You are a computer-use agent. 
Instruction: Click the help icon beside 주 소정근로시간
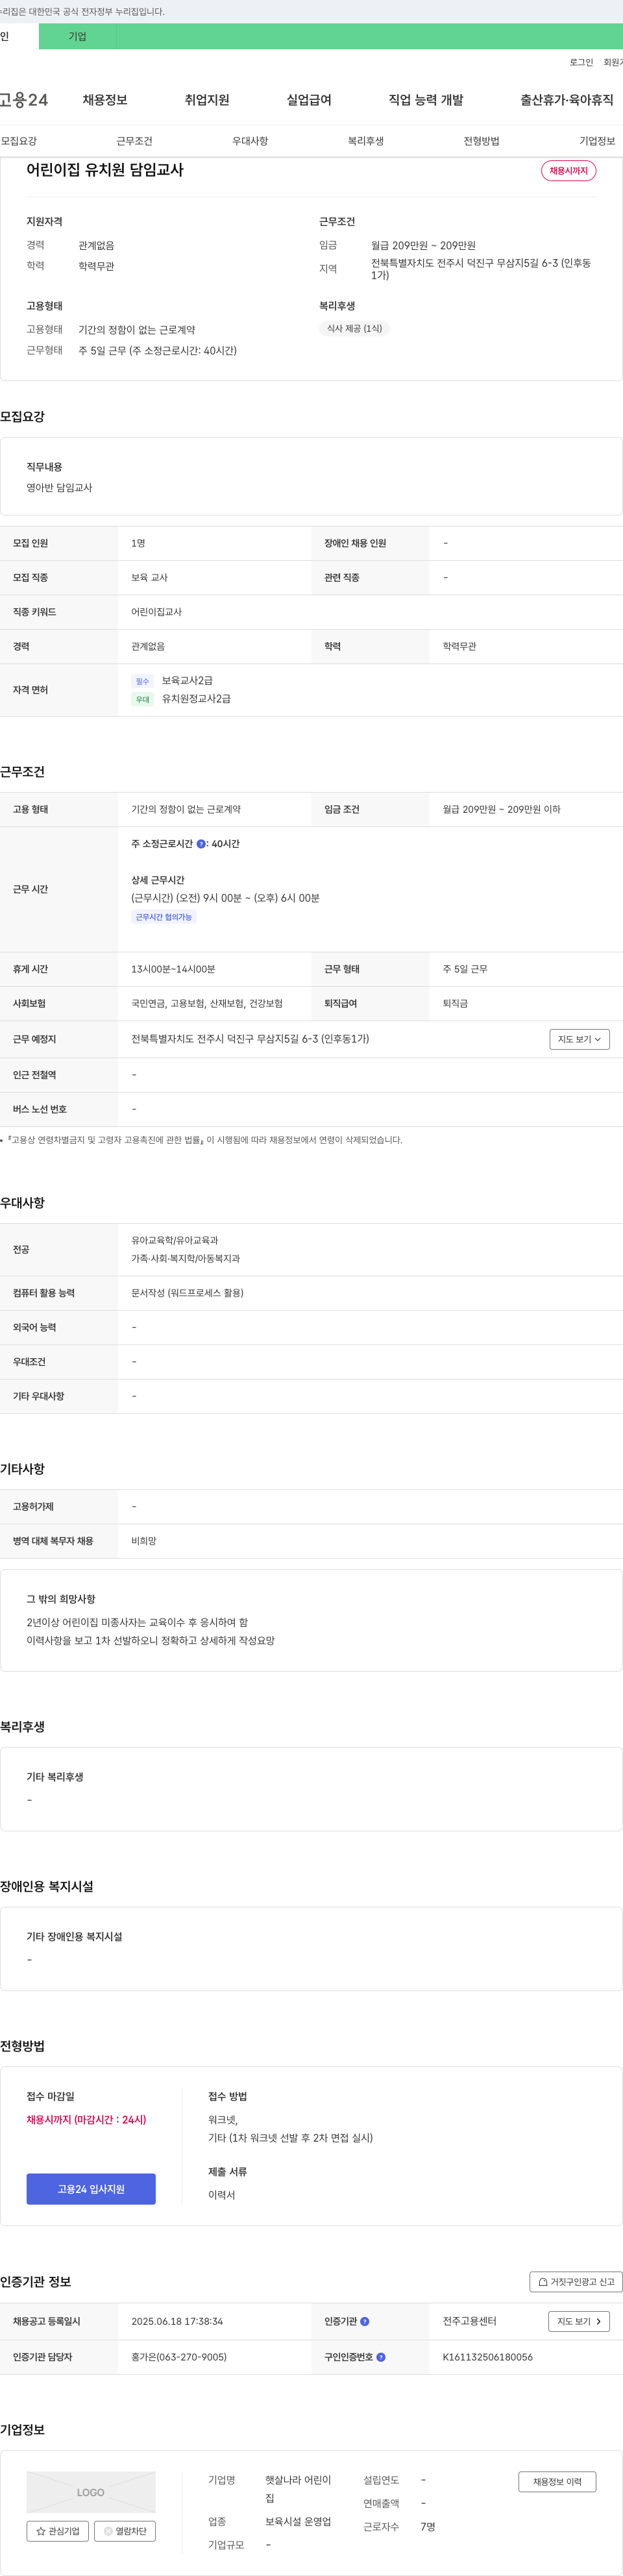(x=201, y=844)
